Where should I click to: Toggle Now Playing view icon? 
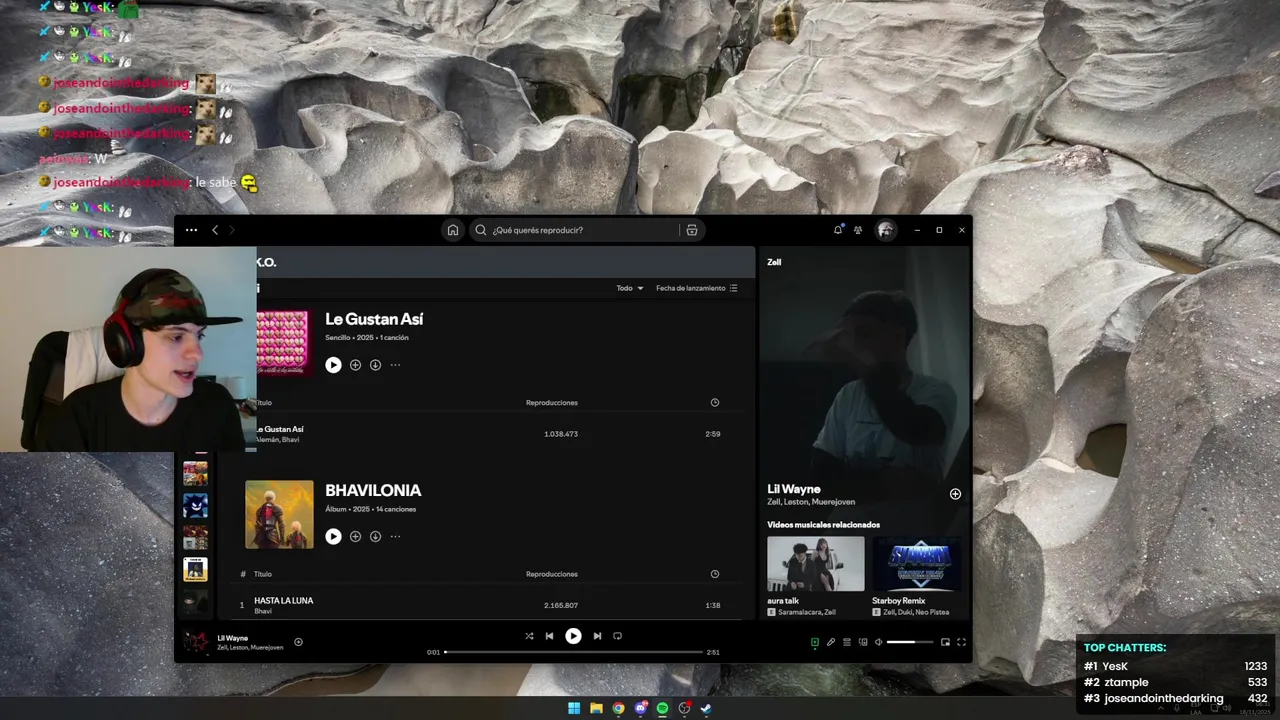815,642
